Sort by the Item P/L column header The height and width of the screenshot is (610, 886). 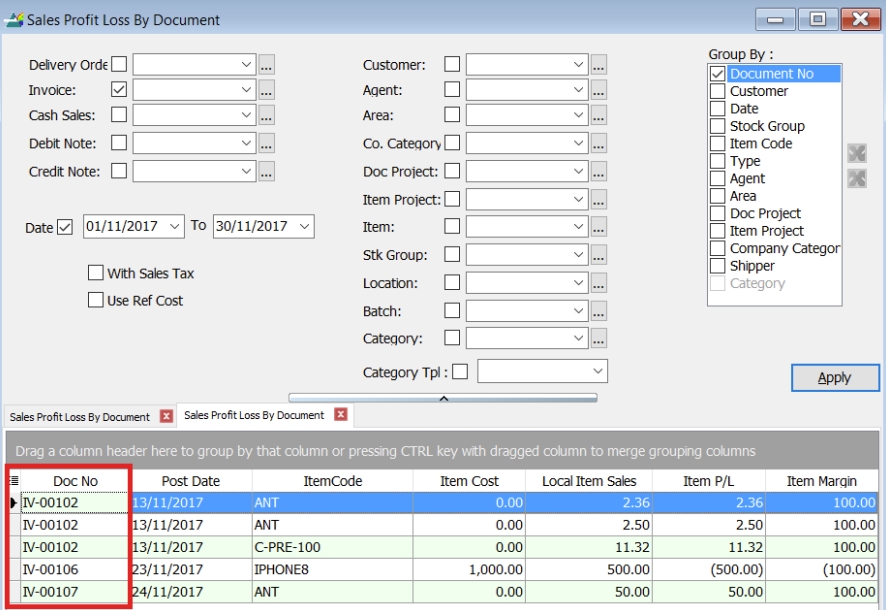click(709, 481)
